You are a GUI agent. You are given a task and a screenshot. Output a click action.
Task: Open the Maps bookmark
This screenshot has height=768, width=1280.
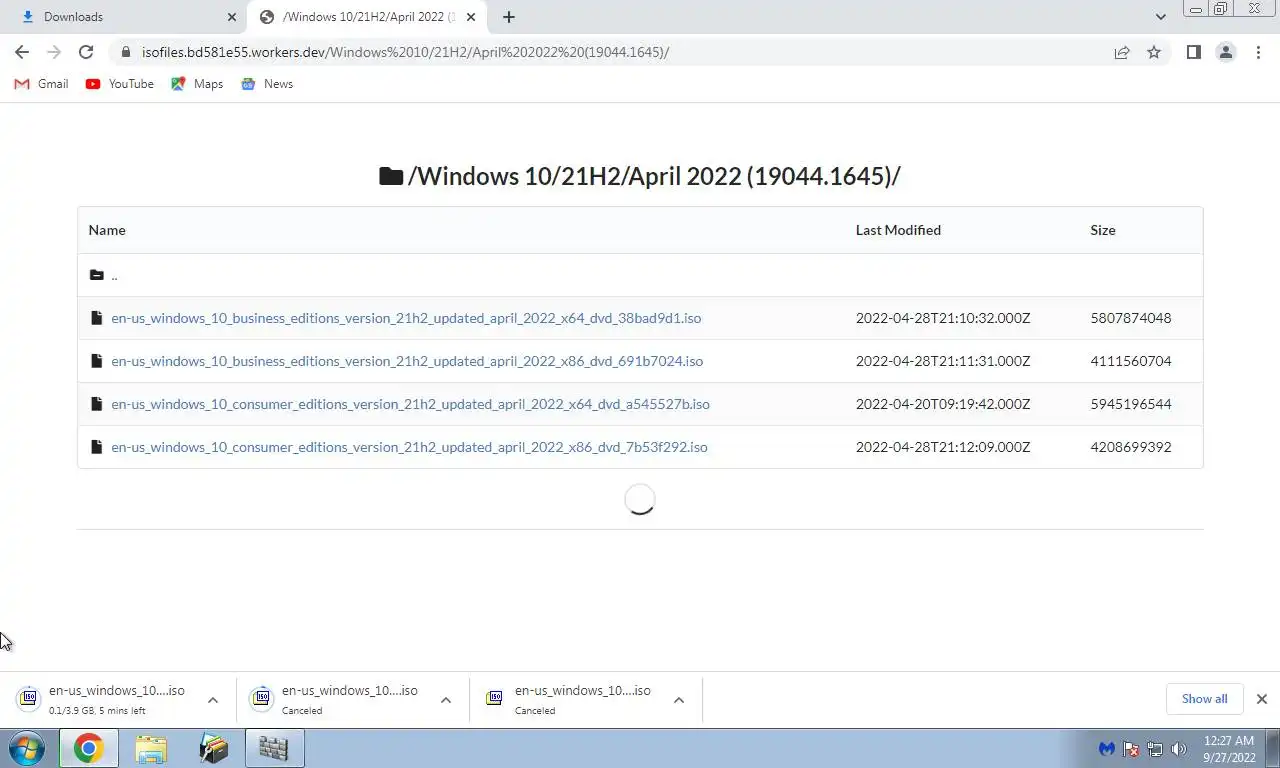pyautogui.click(x=197, y=84)
